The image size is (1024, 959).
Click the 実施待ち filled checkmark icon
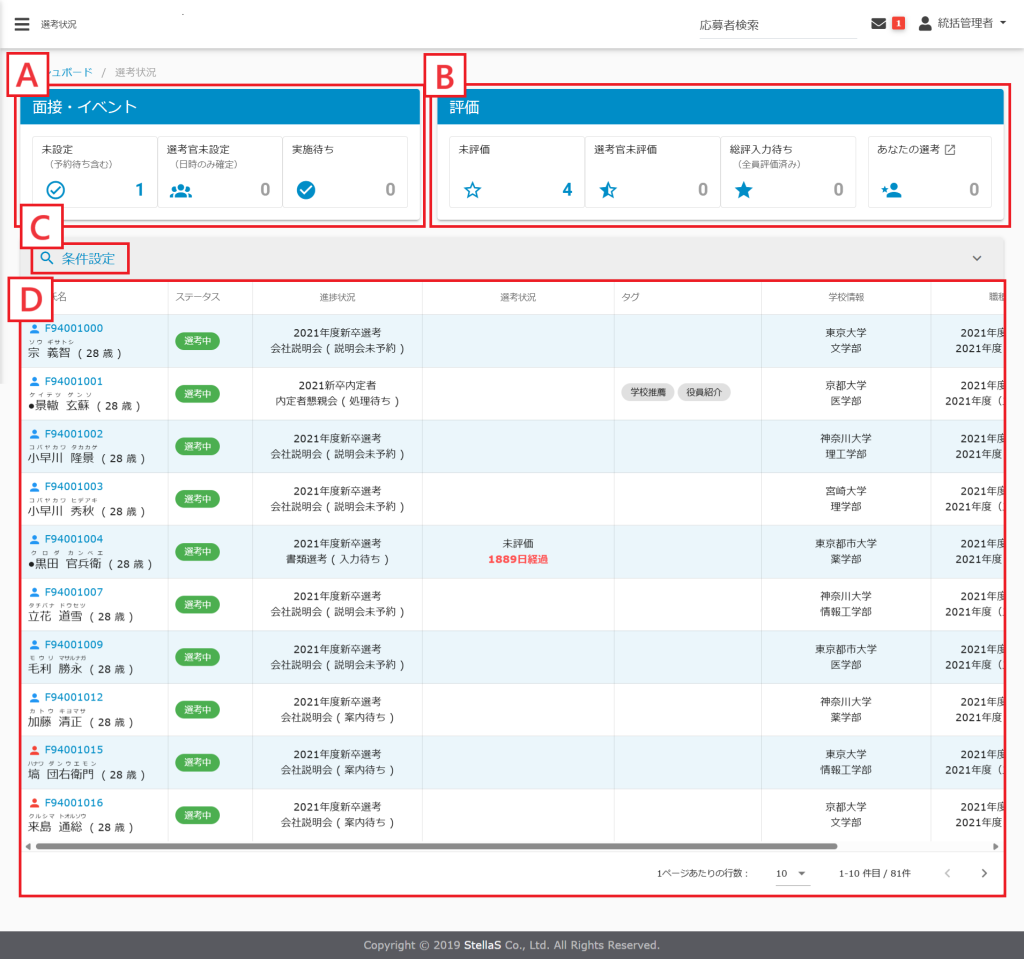pos(306,190)
